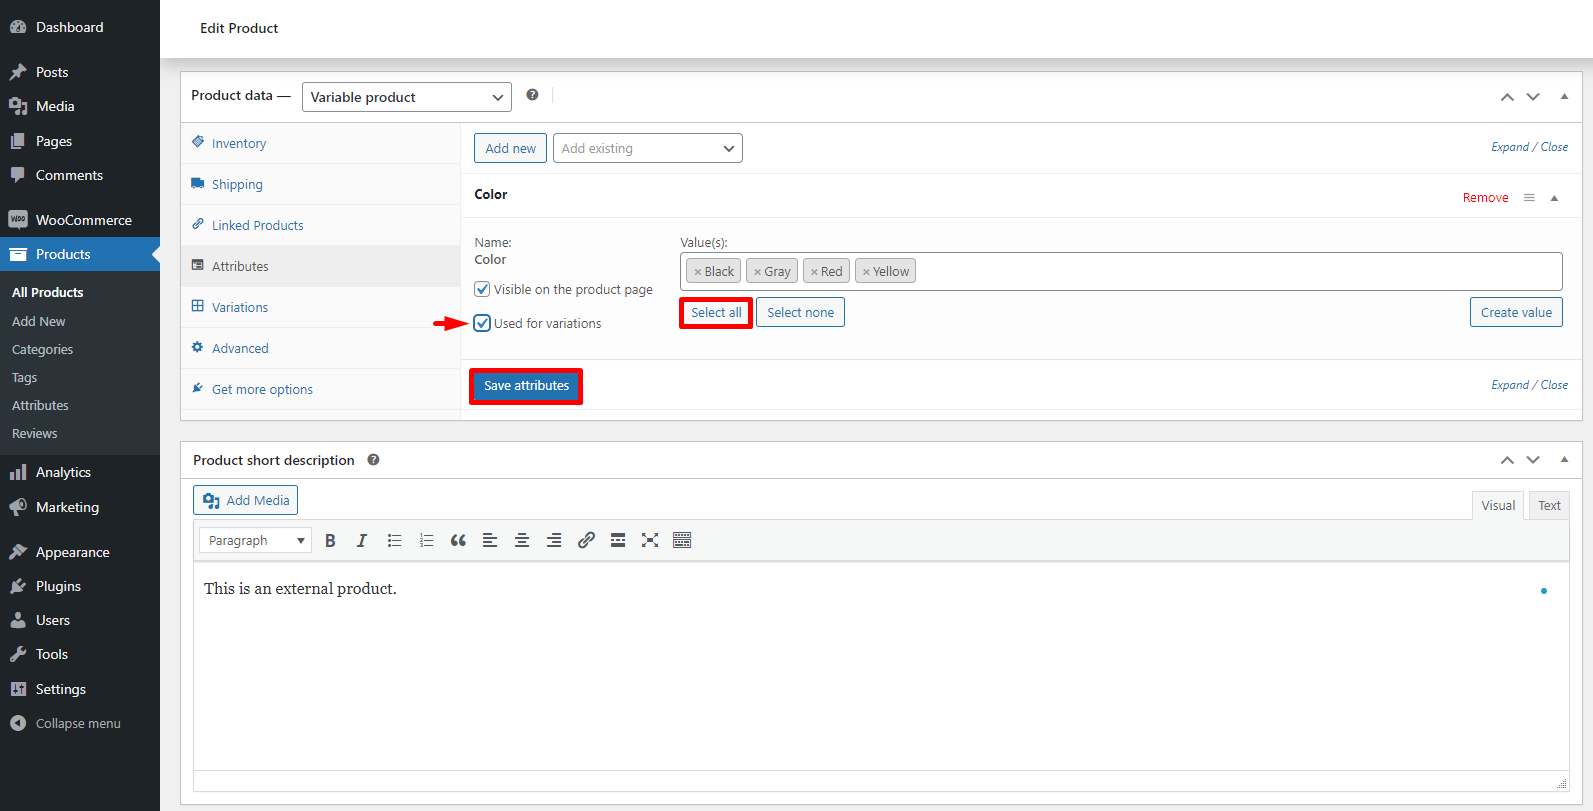
Task: Toggle Italic formatting in editor toolbar
Action: tap(362, 541)
